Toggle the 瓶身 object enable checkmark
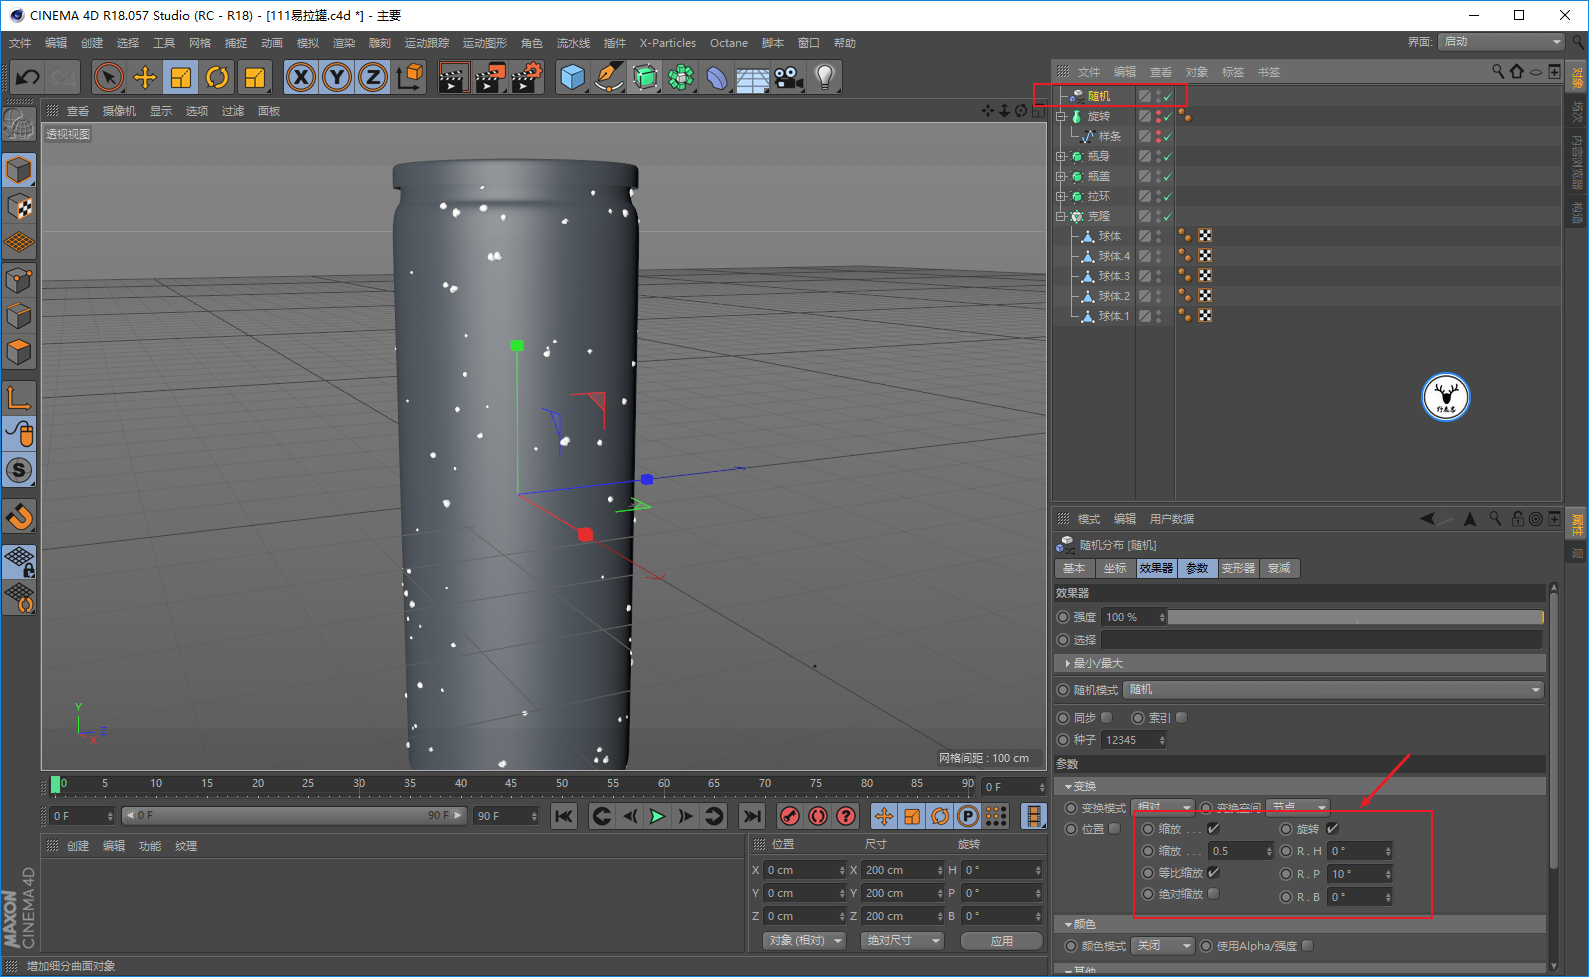This screenshot has height=977, width=1589. pos(1168,156)
